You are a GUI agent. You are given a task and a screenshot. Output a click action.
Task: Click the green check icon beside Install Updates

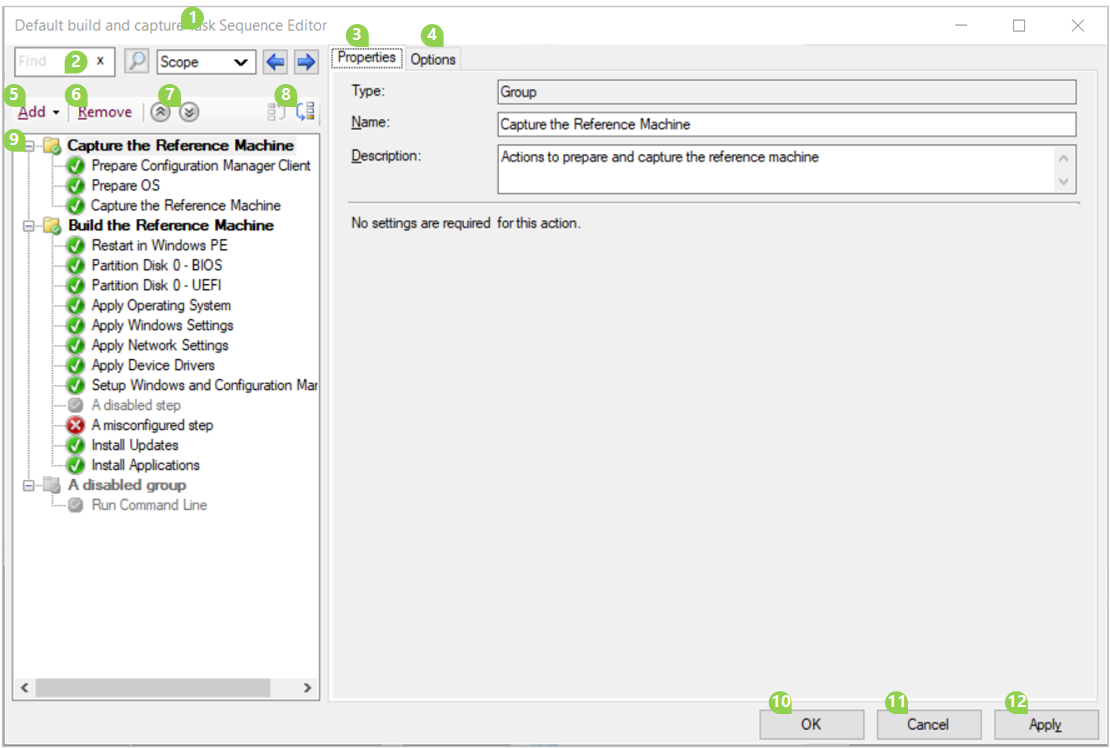75,445
